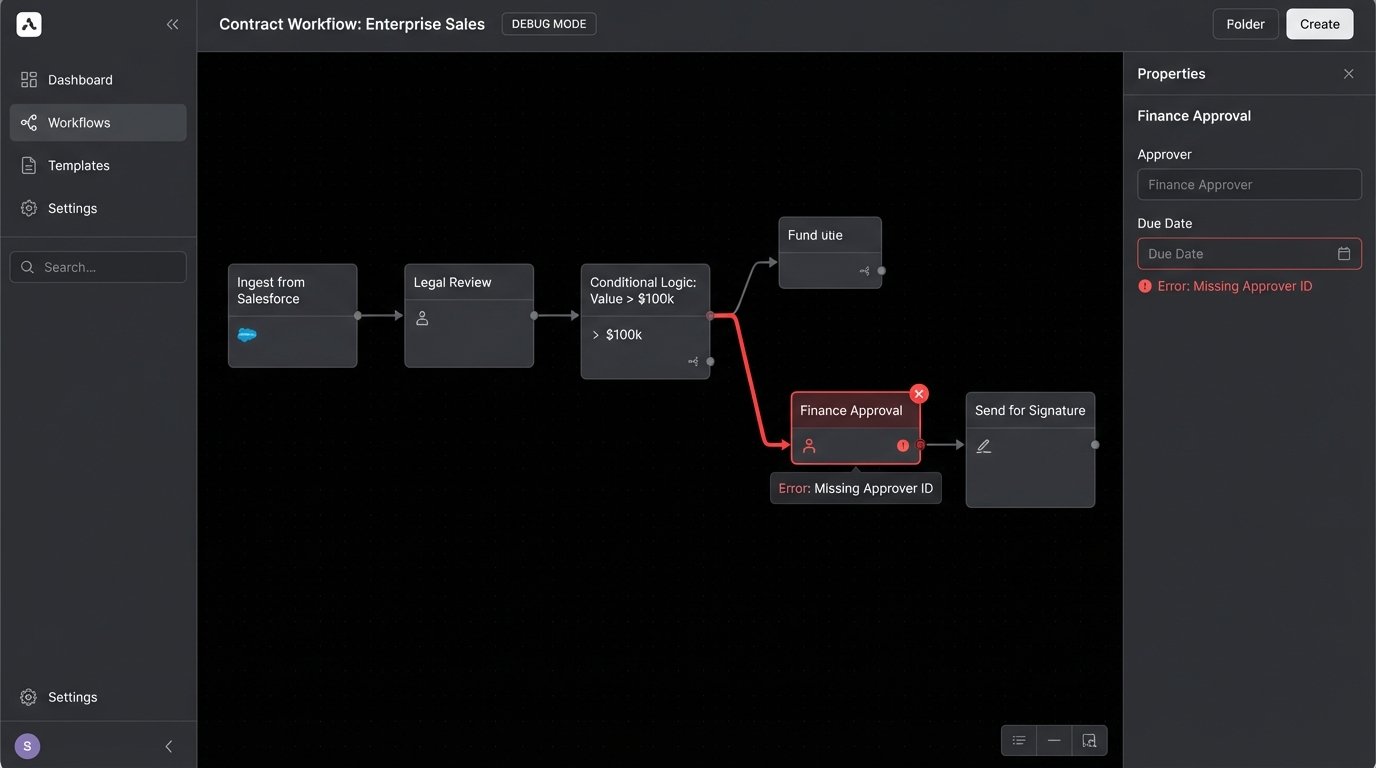
Task: Navigate to the Dashboard page
Action: coord(80,79)
